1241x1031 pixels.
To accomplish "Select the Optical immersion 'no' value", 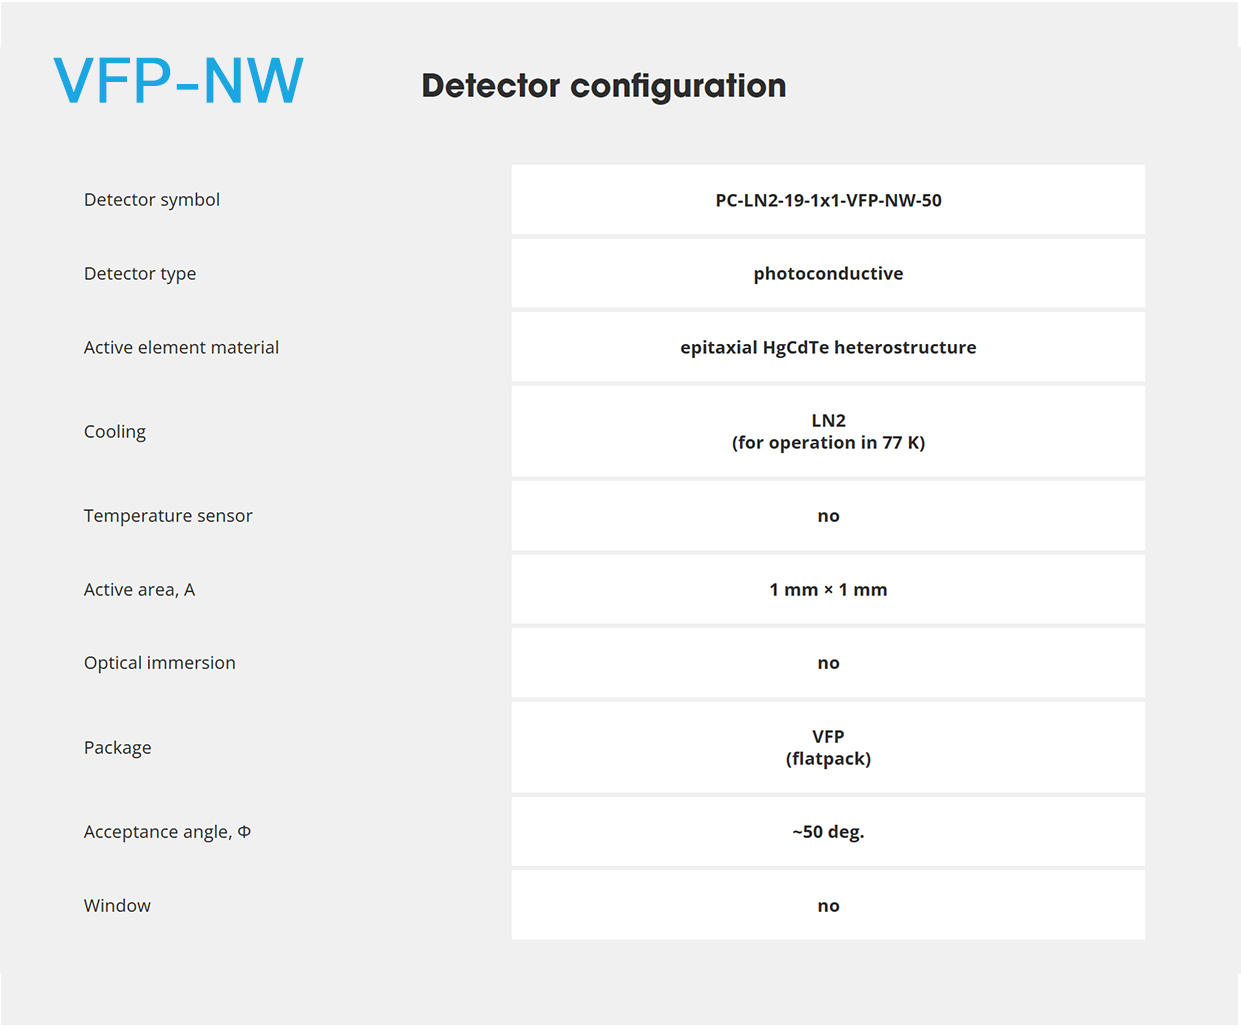I will pos(828,663).
